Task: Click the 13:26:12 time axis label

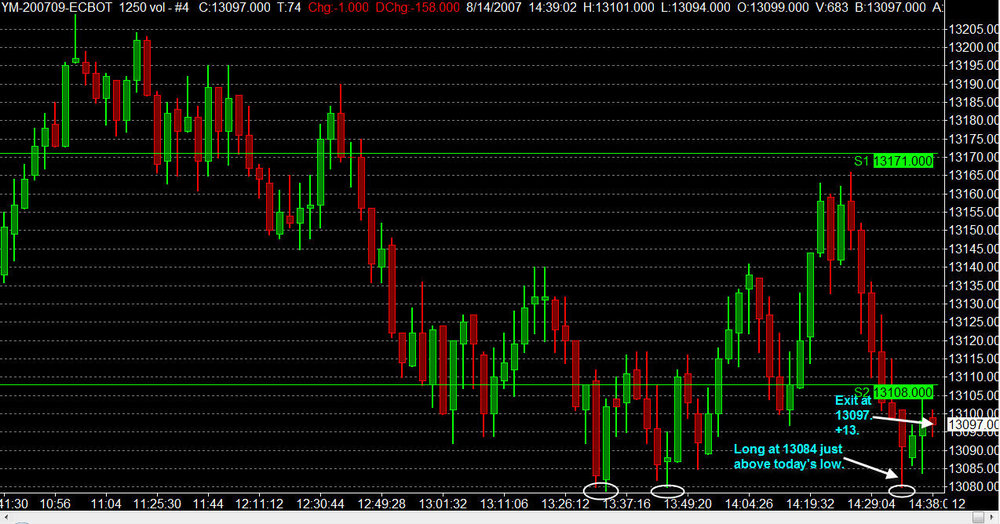Action: (565, 504)
